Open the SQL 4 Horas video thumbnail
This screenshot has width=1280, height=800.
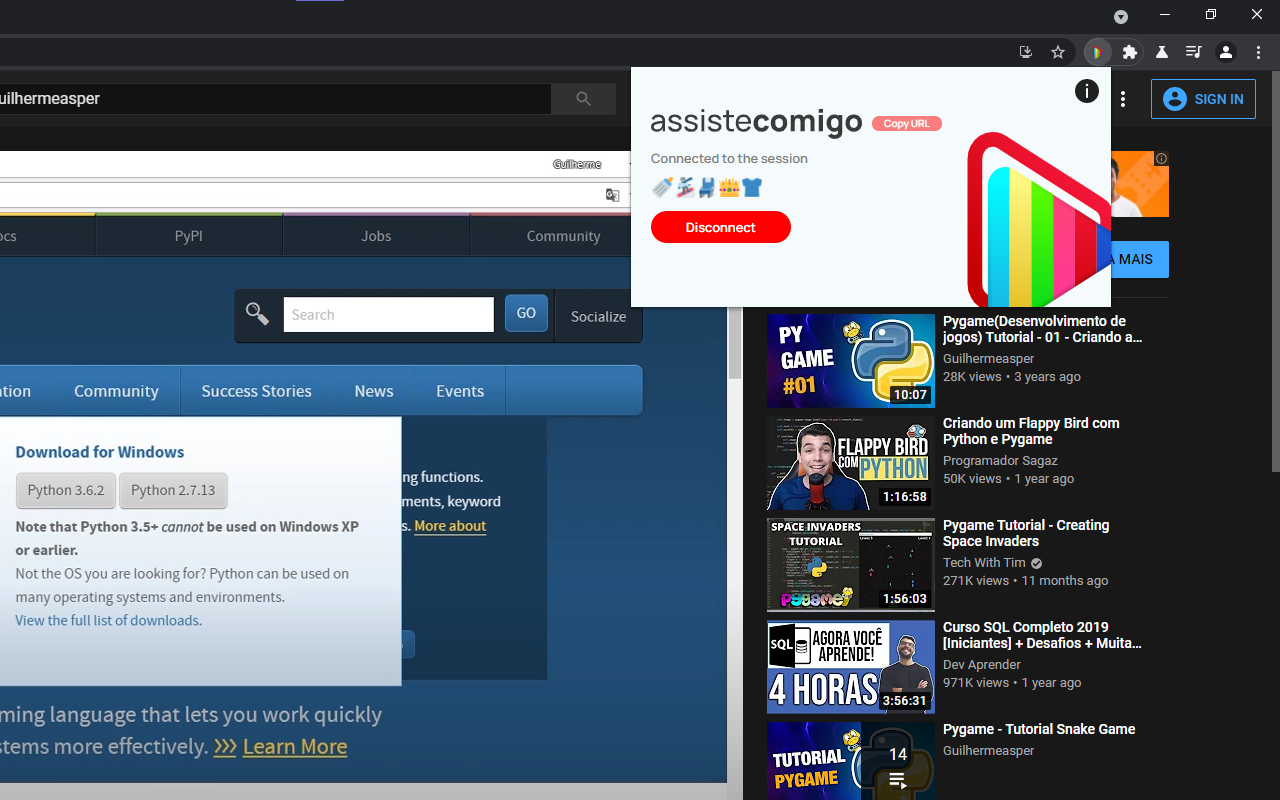[x=851, y=667]
